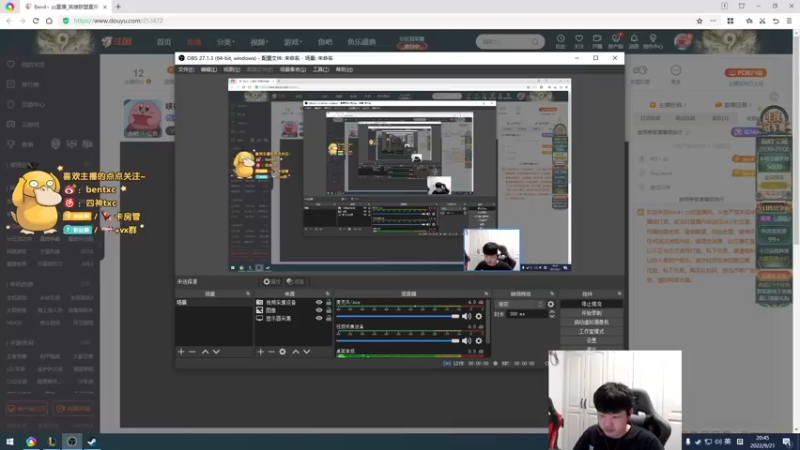Remove source with the minus icon in OBS Sources panel

271,352
